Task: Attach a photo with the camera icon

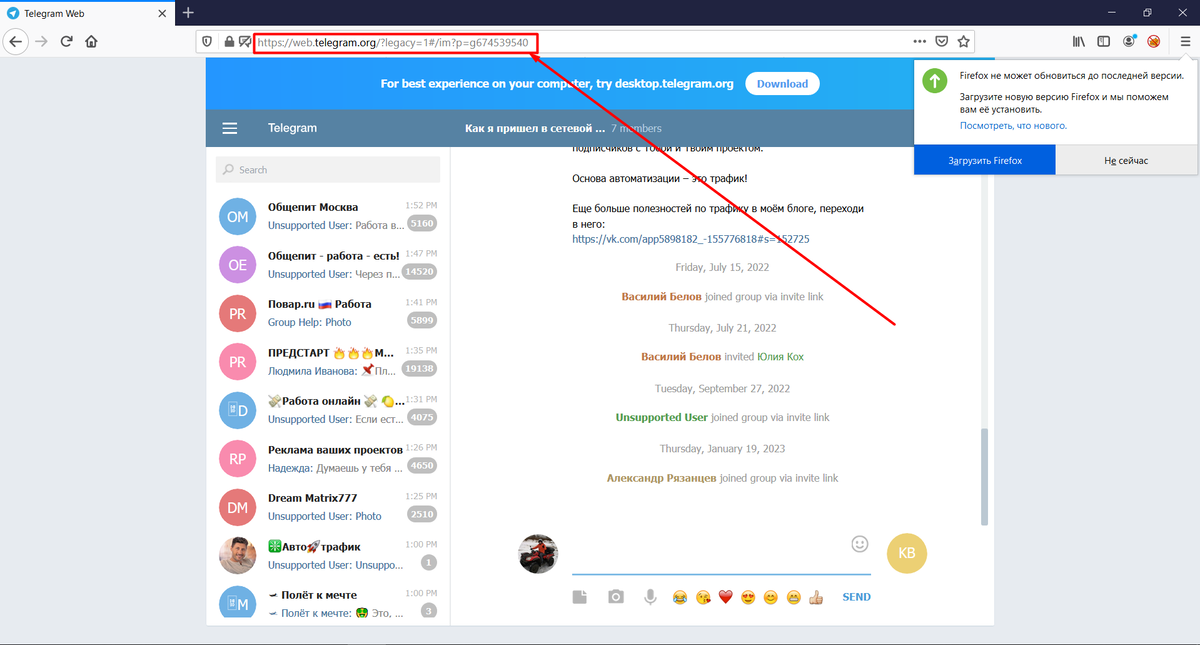Action: tap(616, 597)
